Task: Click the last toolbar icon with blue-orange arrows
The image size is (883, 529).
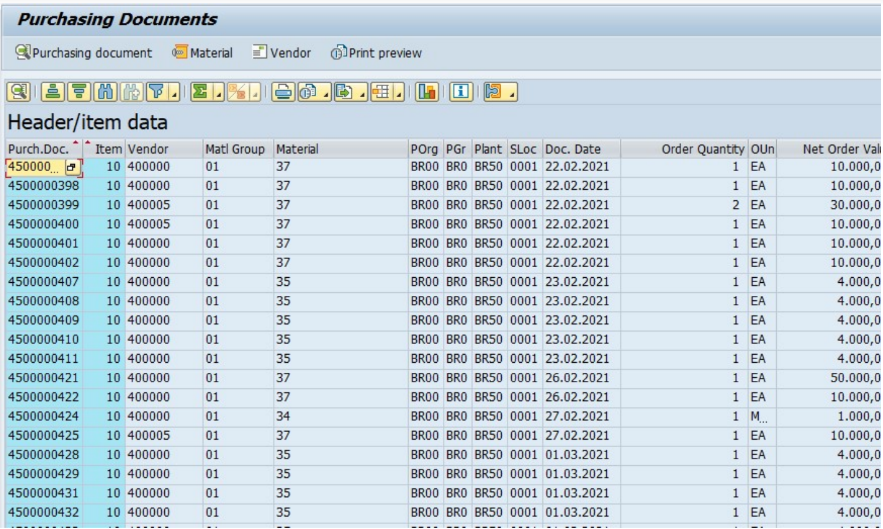Action: 494,91
